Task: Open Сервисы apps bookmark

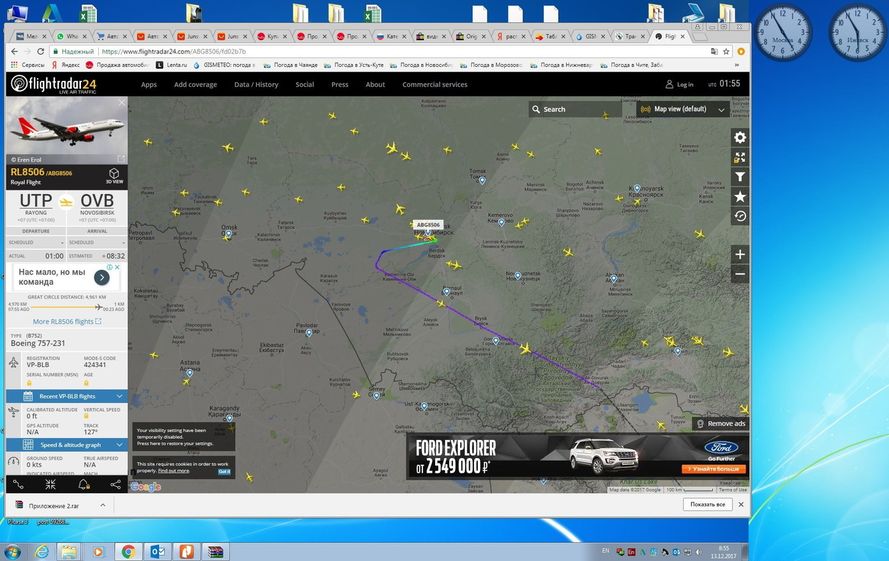Action: point(27,65)
